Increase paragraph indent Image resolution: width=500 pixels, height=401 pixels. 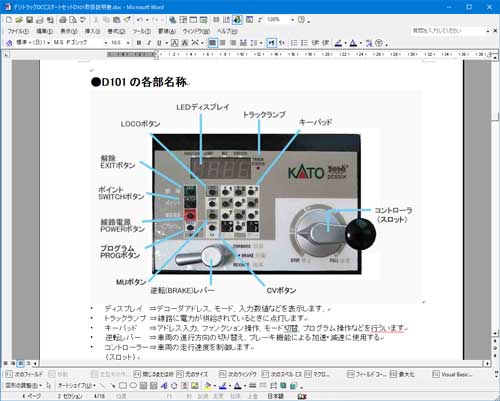[x=326, y=43]
